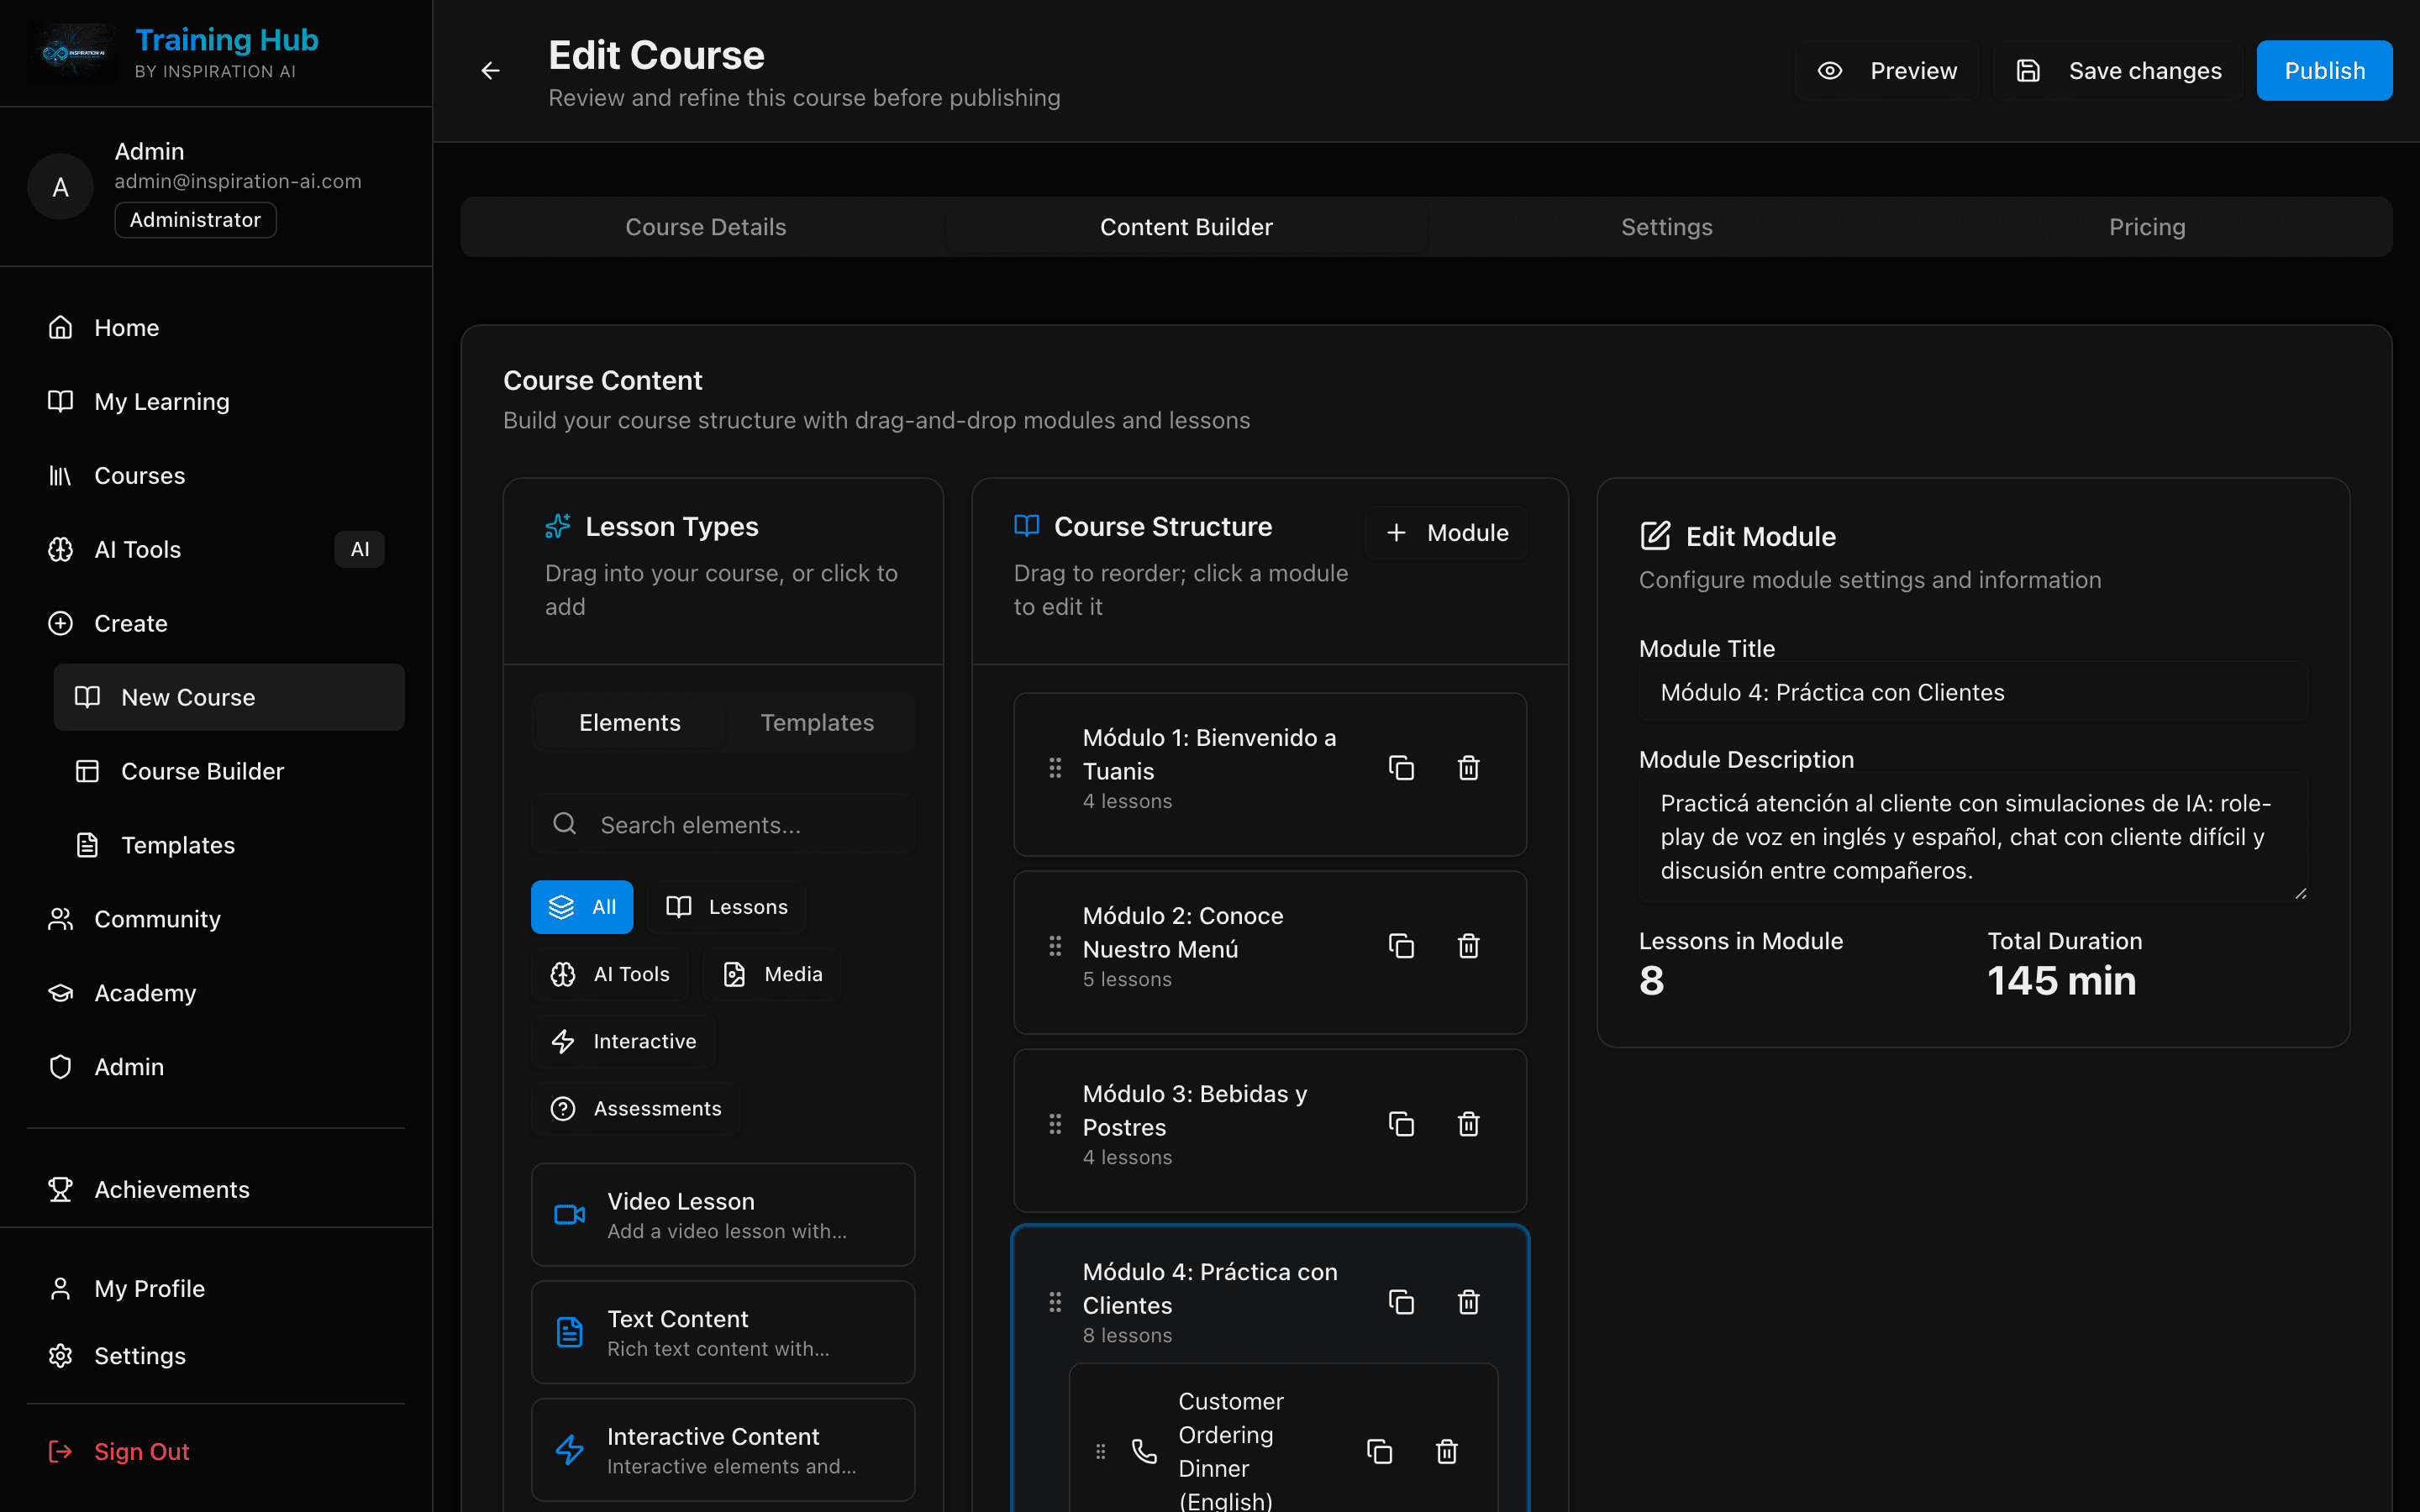Open the Pricing tab
The height and width of the screenshot is (1512, 2420).
[x=2147, y=227]
